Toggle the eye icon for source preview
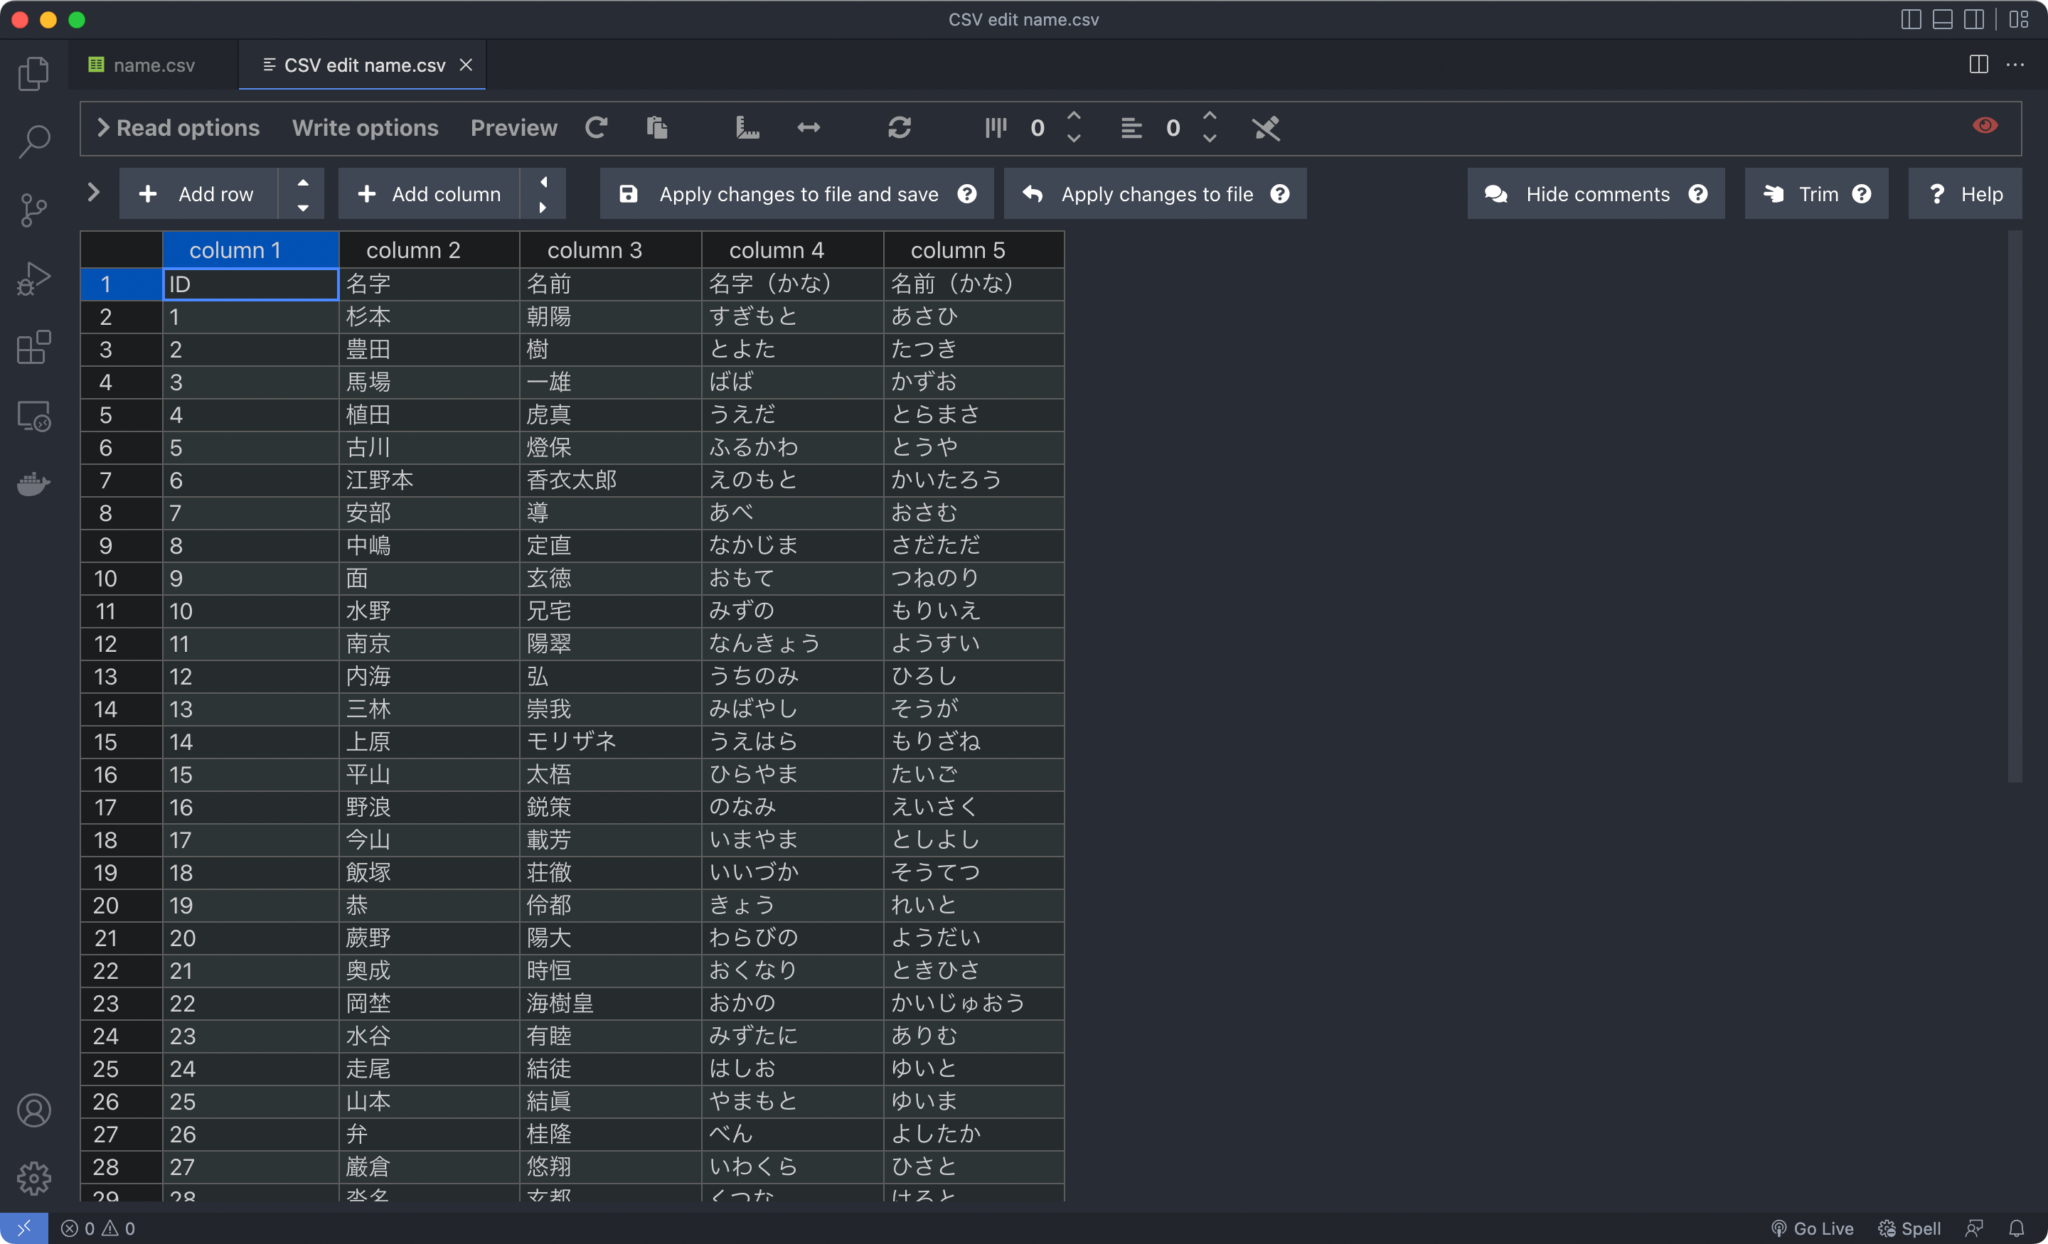Viewport: 2048px width, 1244px height. [x=1986, y=125]
